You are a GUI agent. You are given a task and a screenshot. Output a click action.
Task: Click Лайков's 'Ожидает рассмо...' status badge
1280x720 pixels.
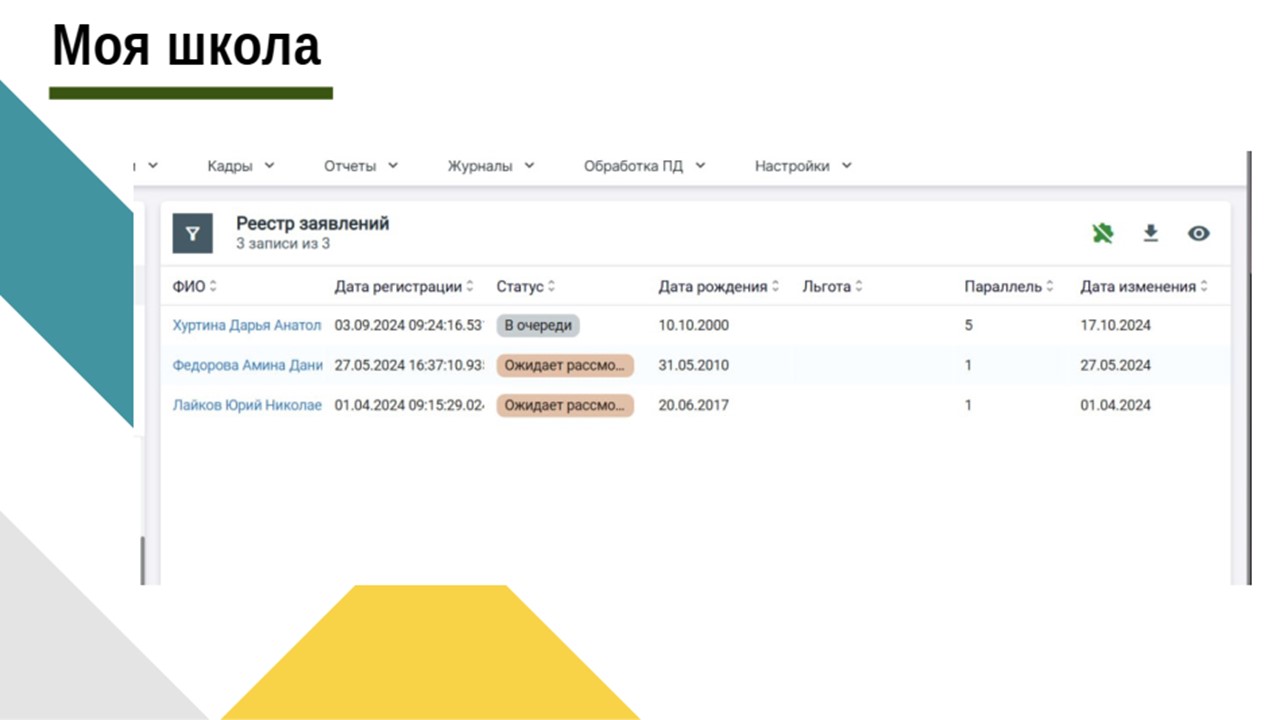(565, 405)
